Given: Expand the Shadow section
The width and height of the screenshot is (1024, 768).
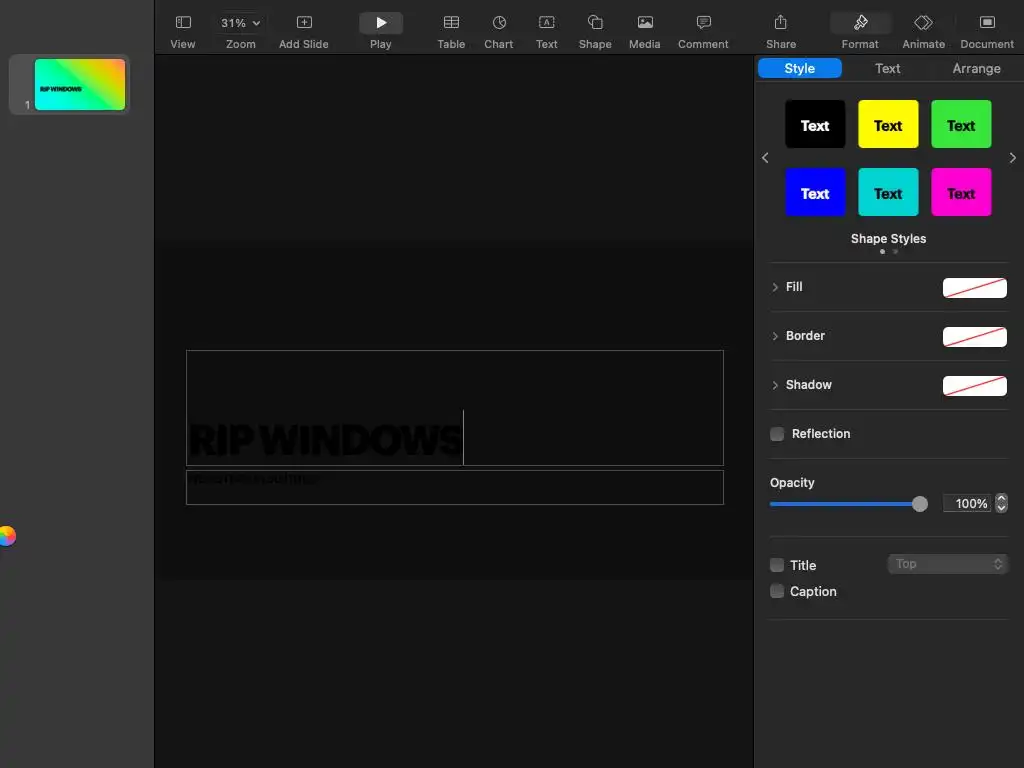Looking at the screenshot, I should 775,385.
